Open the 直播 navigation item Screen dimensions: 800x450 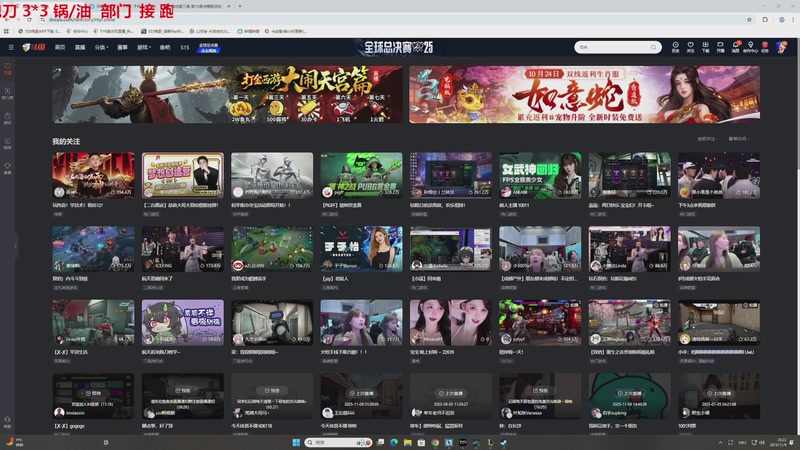[80, 47]
